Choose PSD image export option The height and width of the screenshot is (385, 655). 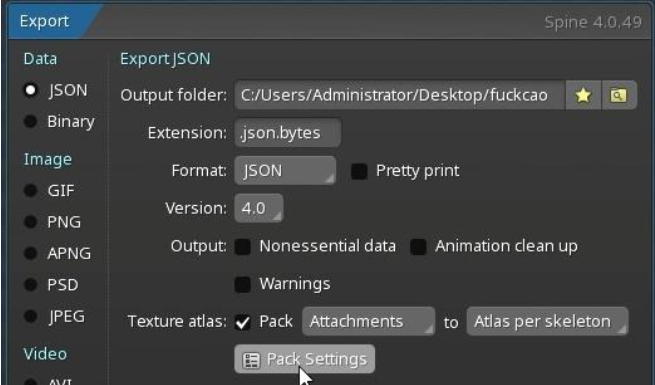[x=31, y=285]
